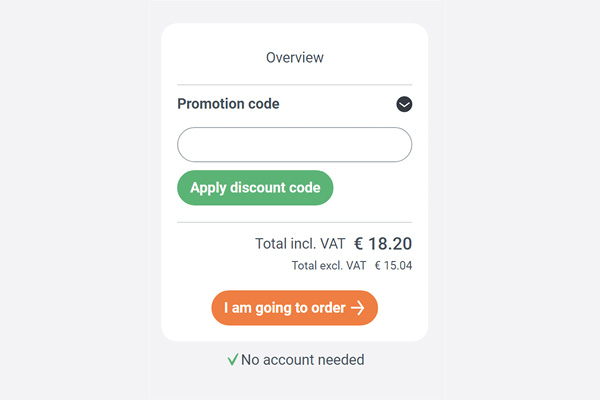
Task: Click the 'Total excl. VAT' label
Action: 329,266
